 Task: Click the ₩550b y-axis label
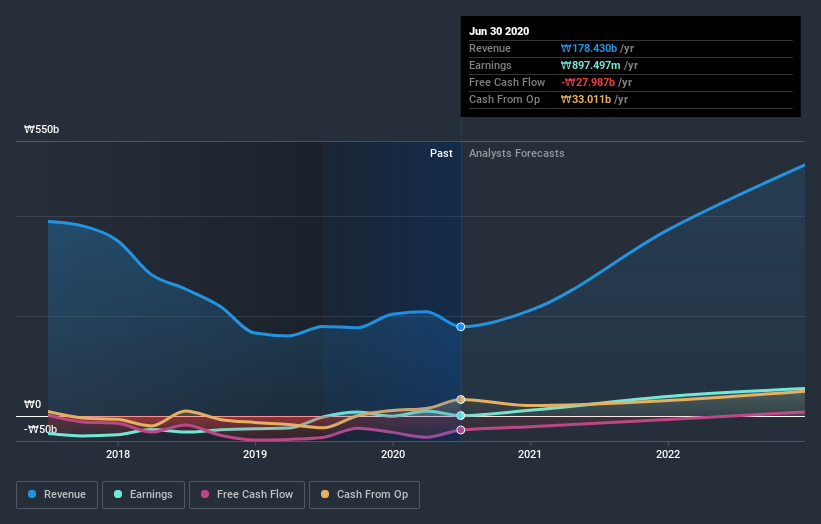click(41, 129)
